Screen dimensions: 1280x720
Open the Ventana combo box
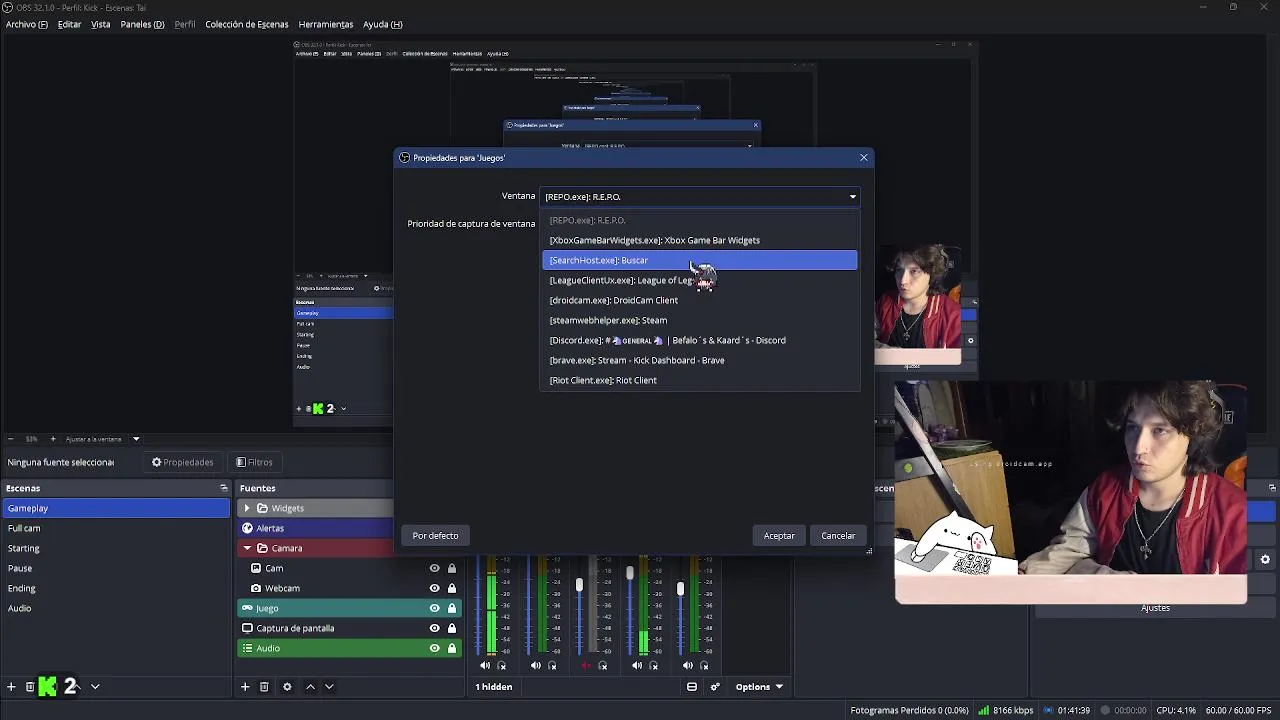pyautogui.click(x=700, y=197)
